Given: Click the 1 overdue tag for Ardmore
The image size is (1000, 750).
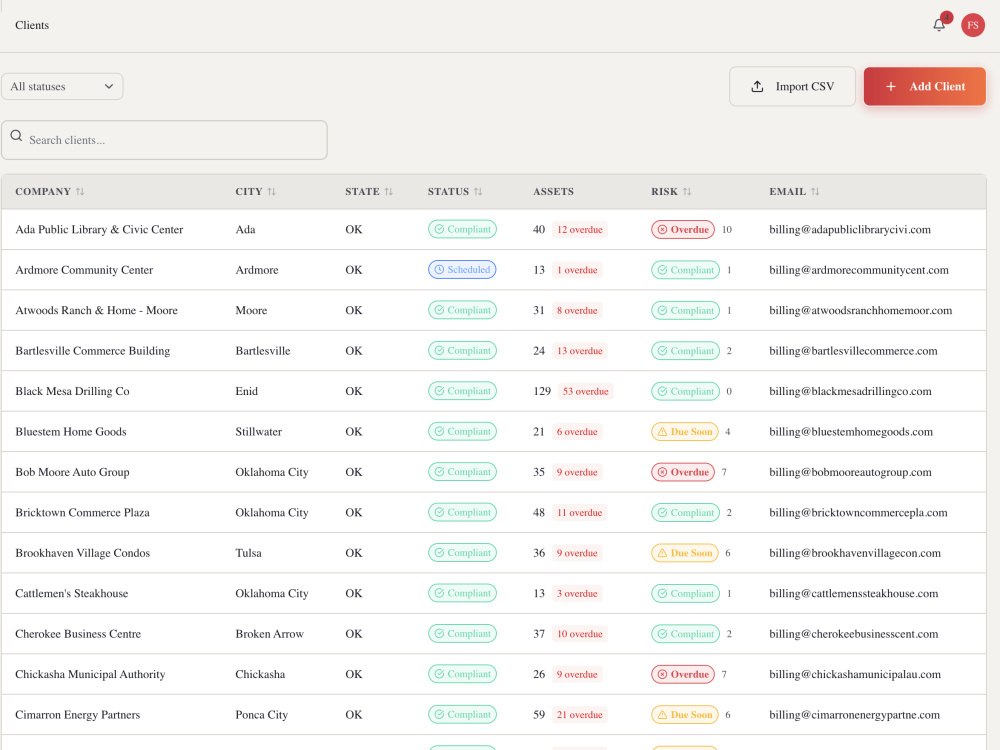Looking at the screenshot, I should (x=577, y=270).
